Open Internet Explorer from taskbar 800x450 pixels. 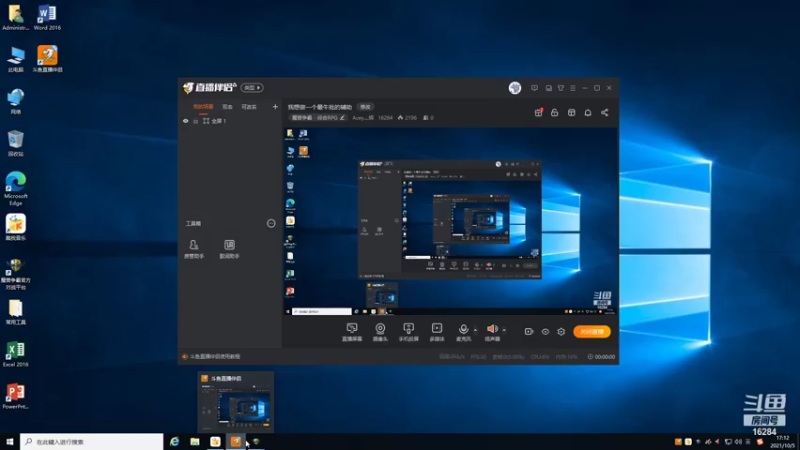(x=174, y=442)
